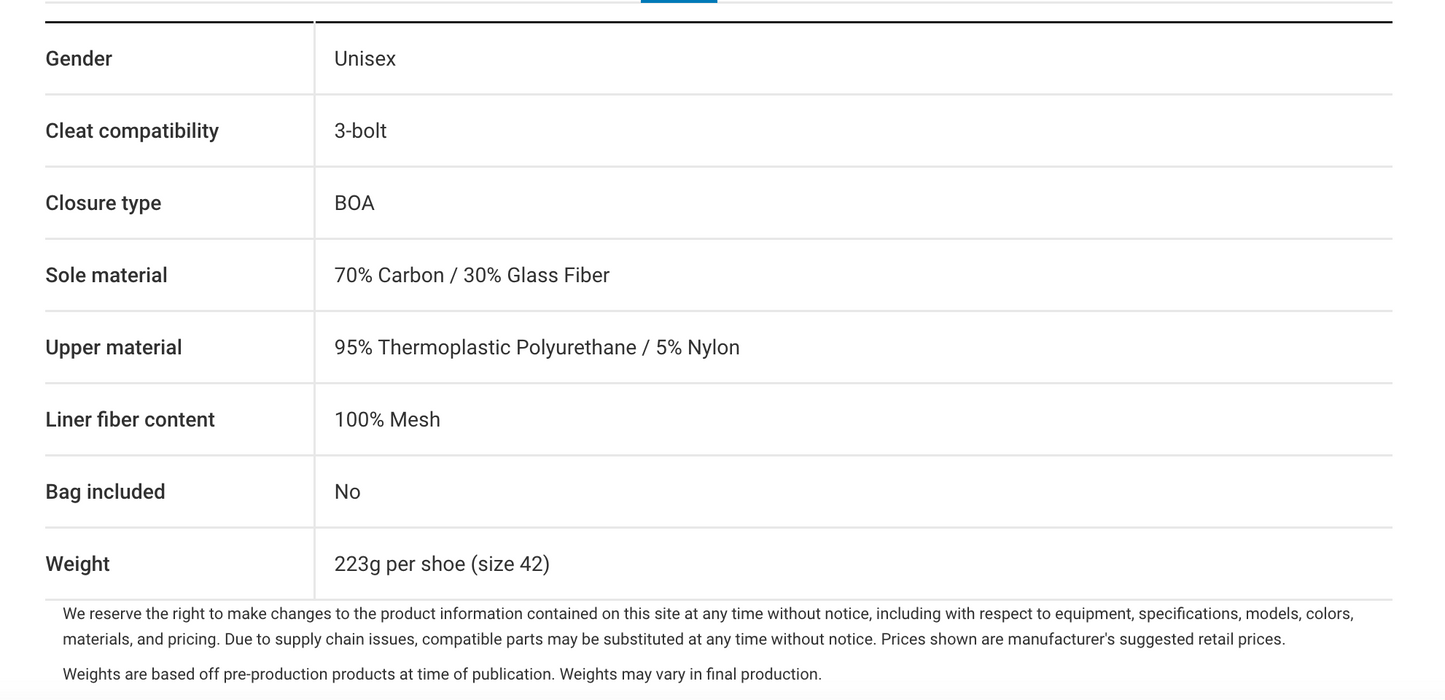This screenshot has width=1445, height=700.
Task: Select the No value for Bag included
Action: coord(347,491)
